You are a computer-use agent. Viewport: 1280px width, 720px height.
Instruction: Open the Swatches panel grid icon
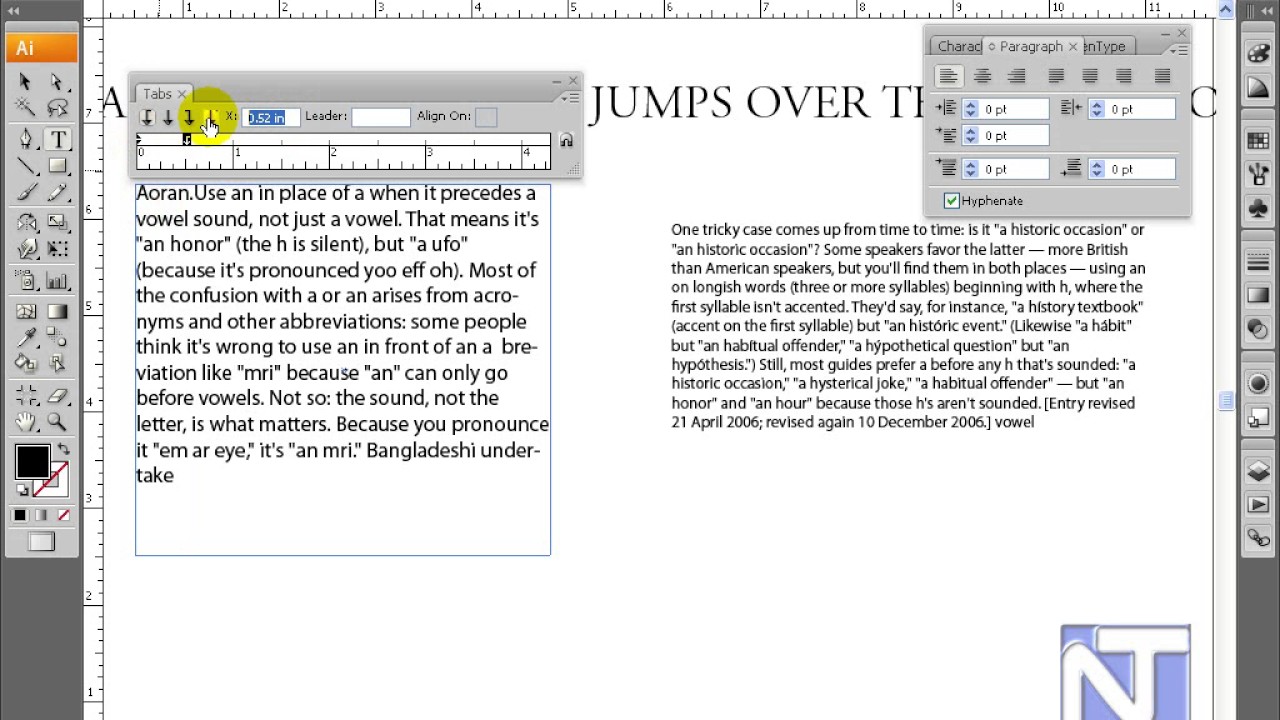click(1258, 142)
